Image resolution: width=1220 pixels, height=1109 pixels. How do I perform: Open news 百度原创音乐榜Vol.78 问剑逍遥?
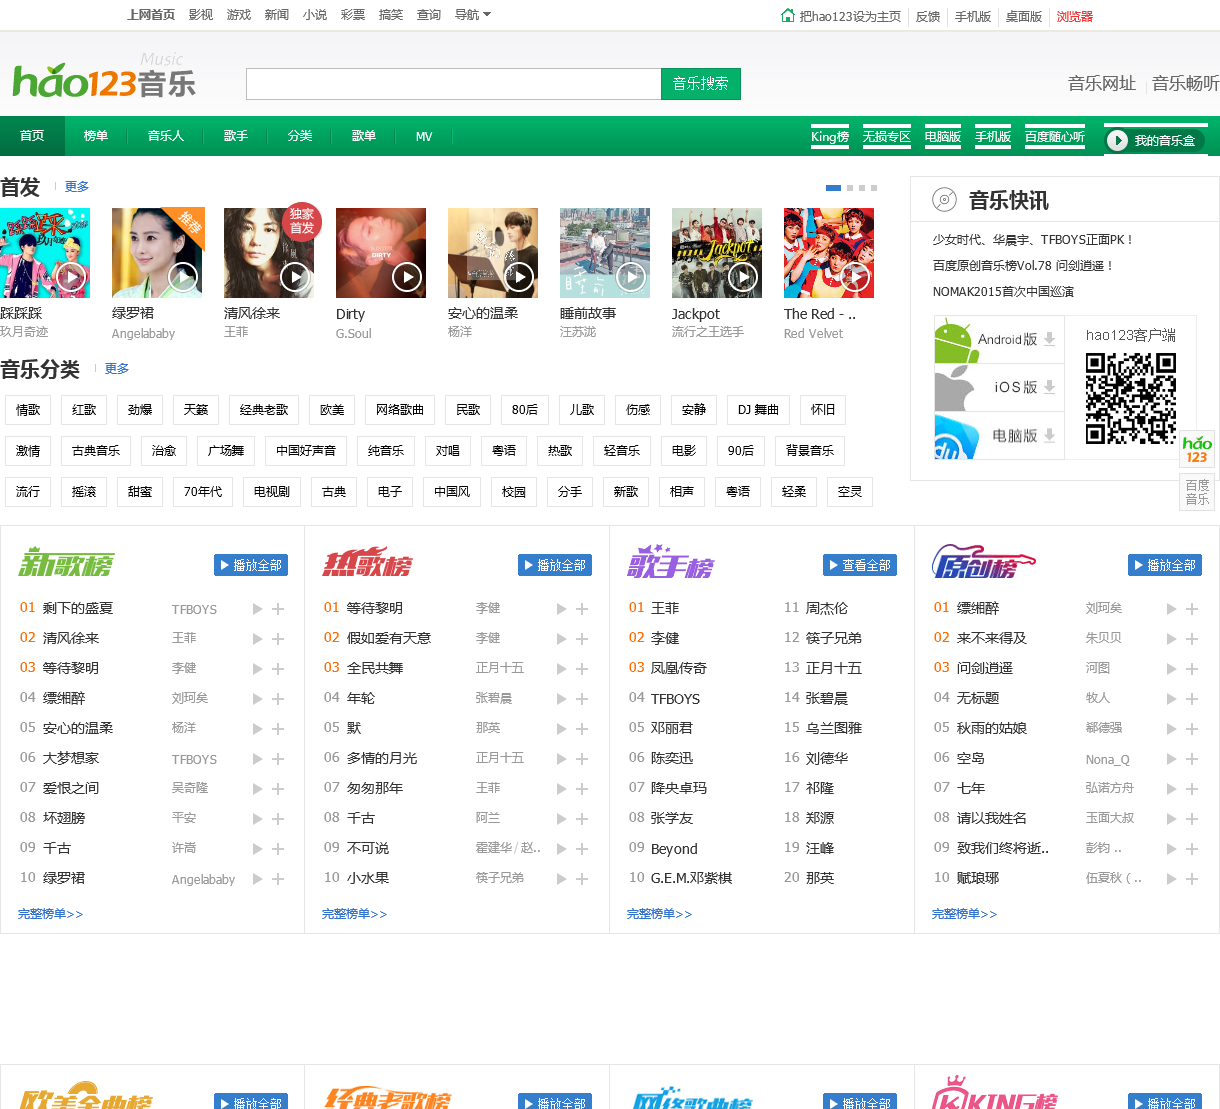(1023, 266)
